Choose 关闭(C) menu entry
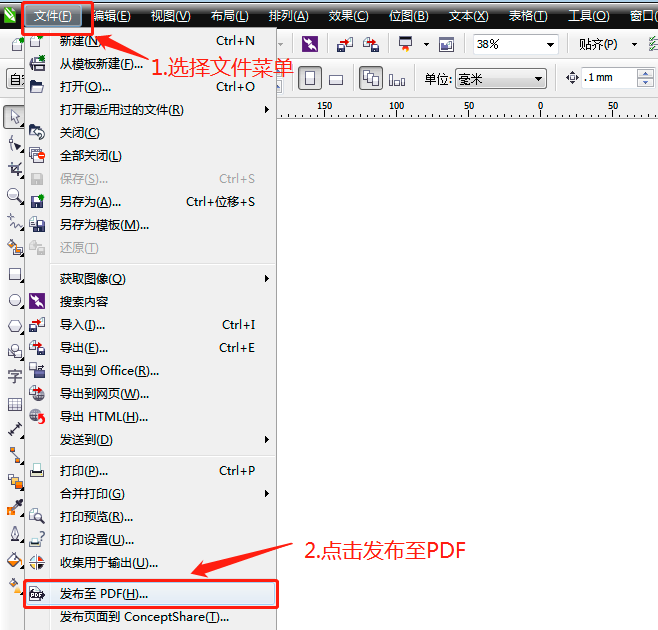 tap(151, 133)
